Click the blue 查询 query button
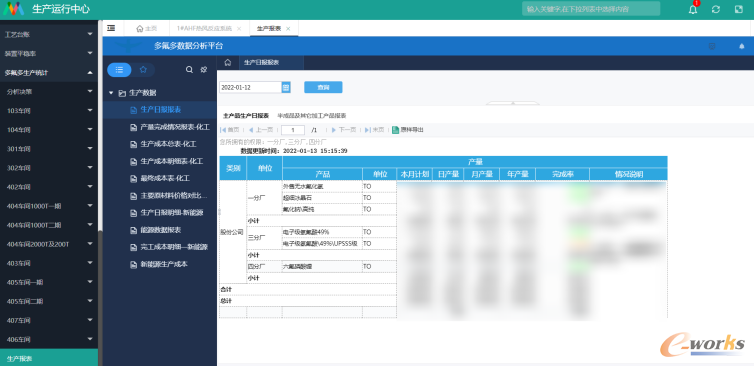This screenshot has width=755, height=367. [323, 87]
